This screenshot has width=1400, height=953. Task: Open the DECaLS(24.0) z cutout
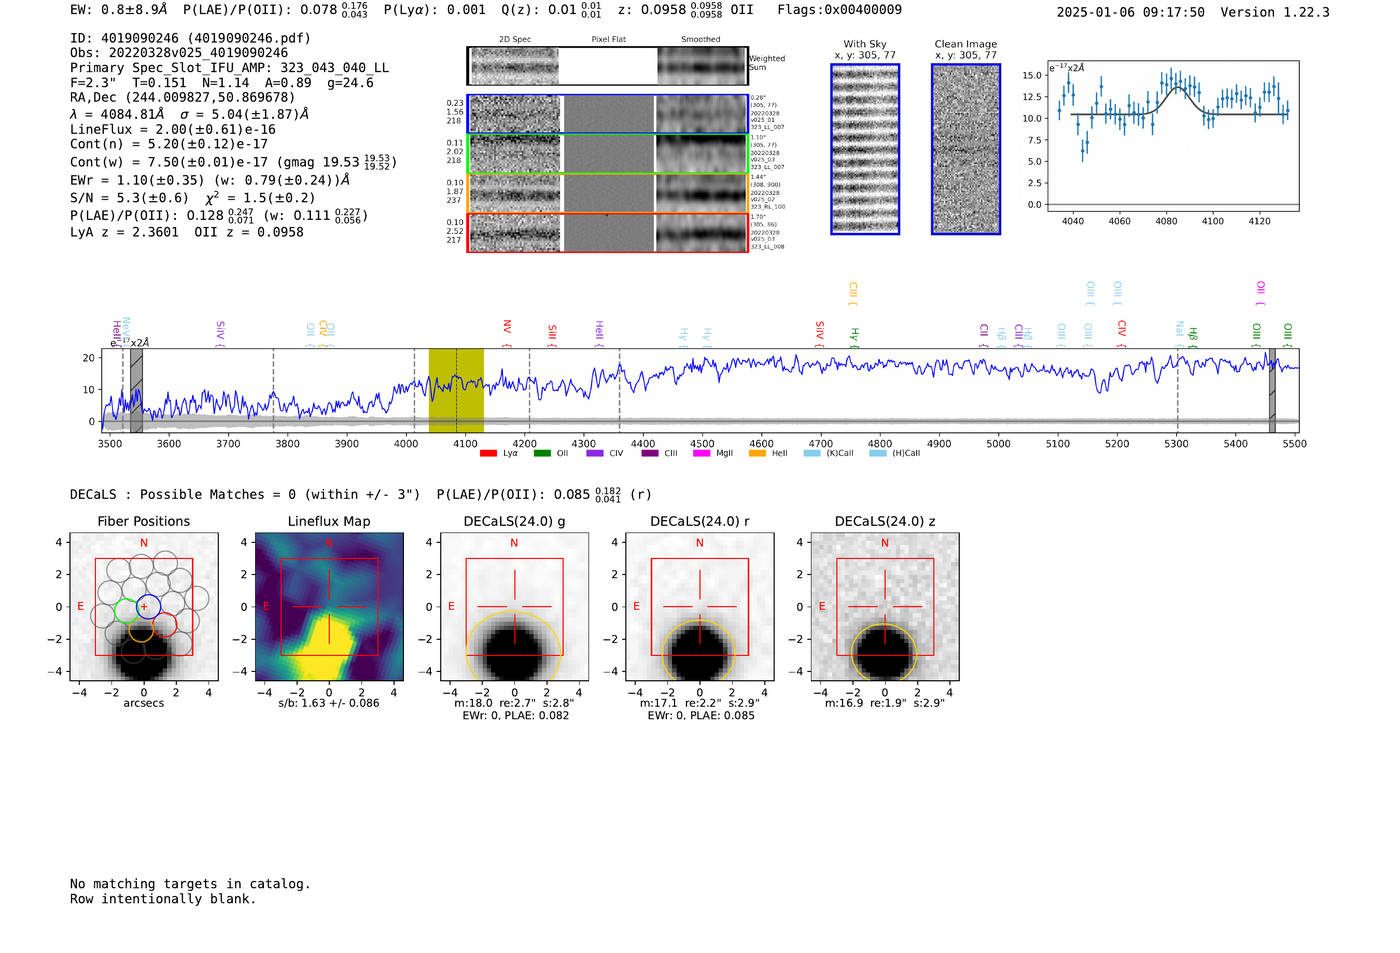884,607
